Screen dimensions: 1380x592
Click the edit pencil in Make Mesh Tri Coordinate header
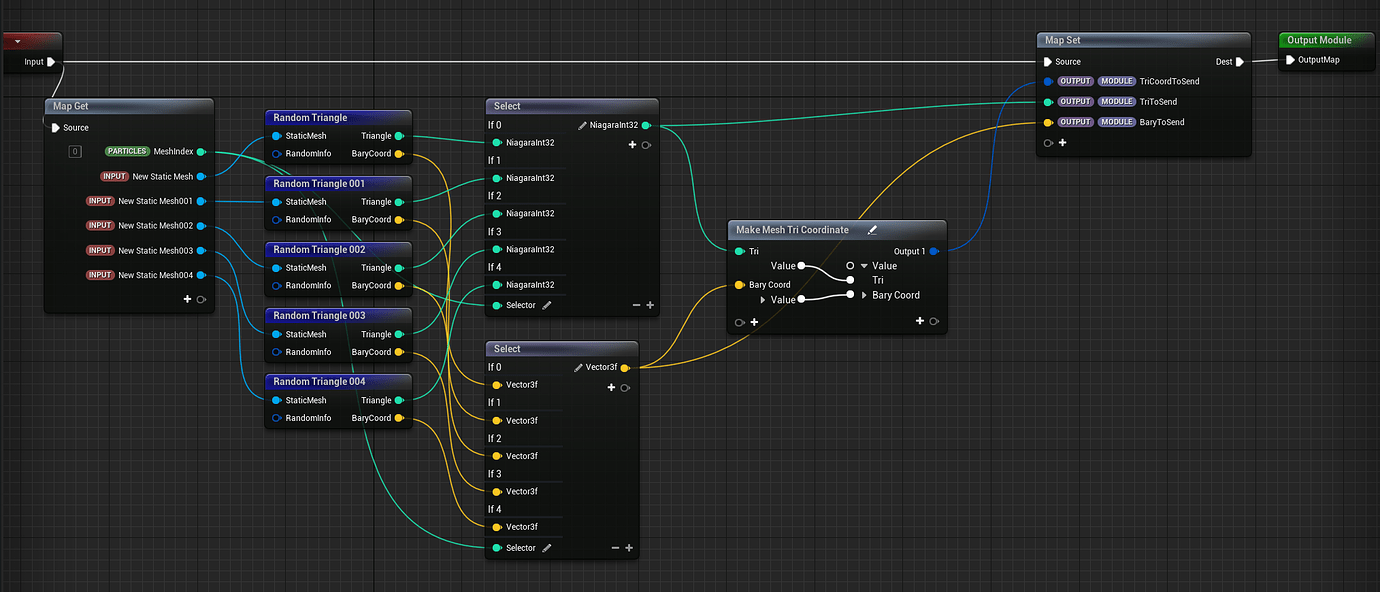(x=872, y=230)
